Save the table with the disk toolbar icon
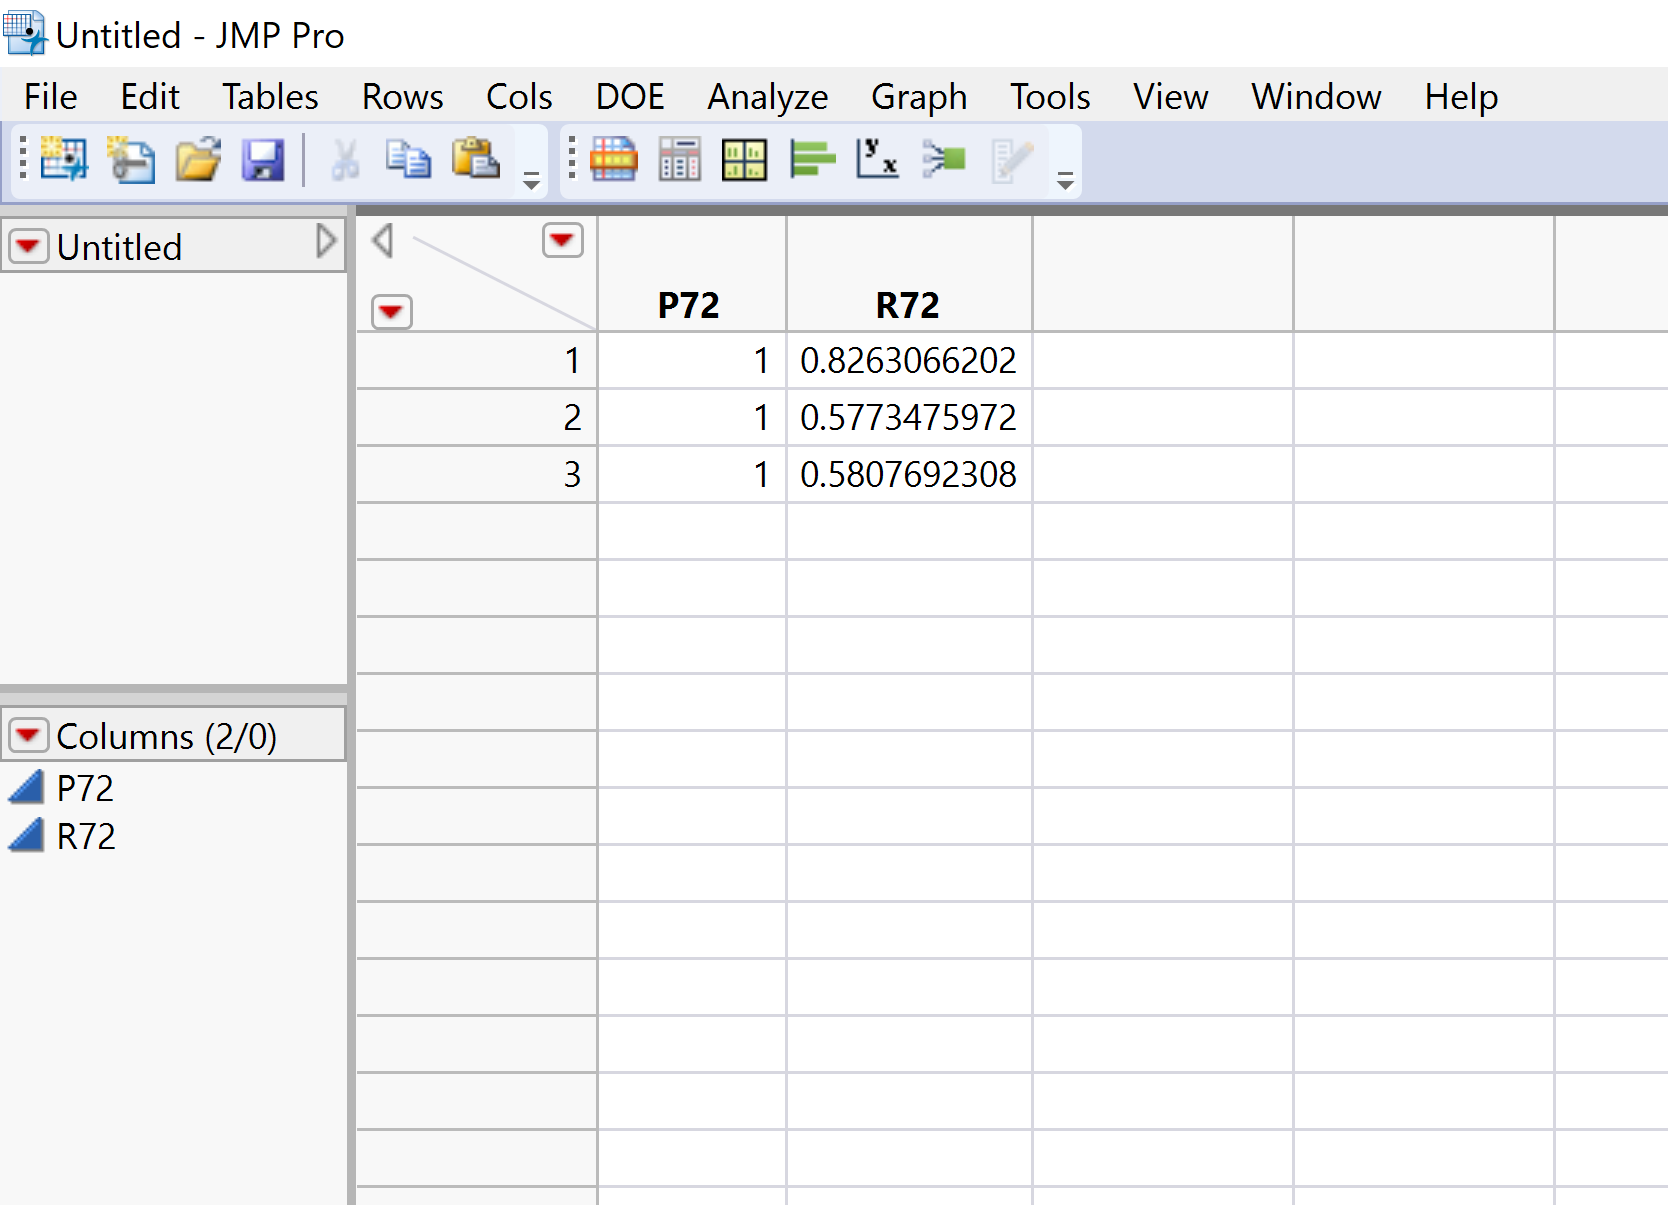The width and height of the screenshot is (1668, 1205). coord(263,160)
